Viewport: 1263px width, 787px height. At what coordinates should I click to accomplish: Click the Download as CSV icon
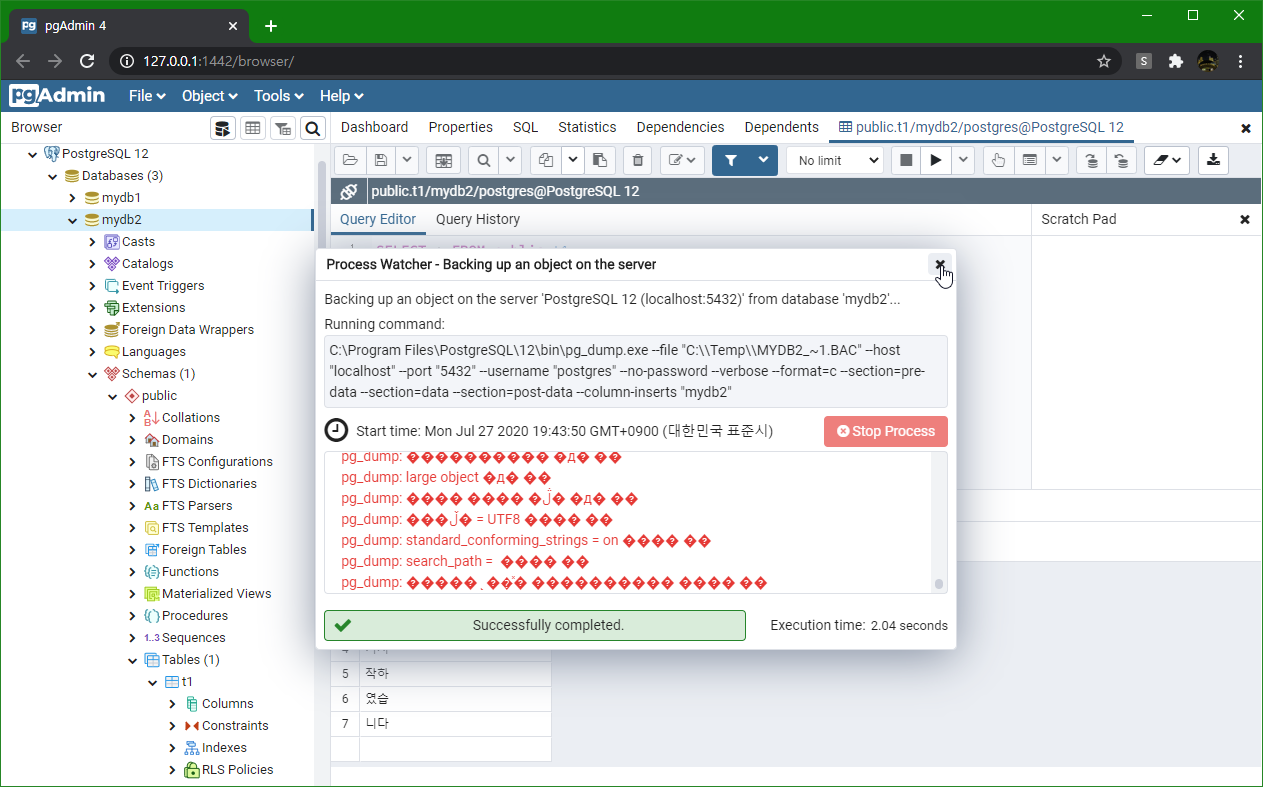tap(1213, 160)
